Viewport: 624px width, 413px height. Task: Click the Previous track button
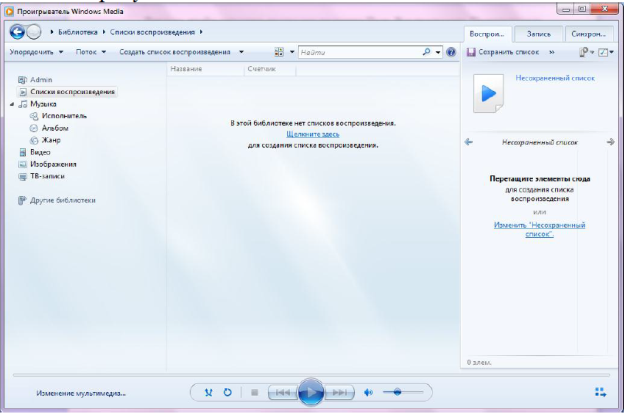(x=283, y=393)
